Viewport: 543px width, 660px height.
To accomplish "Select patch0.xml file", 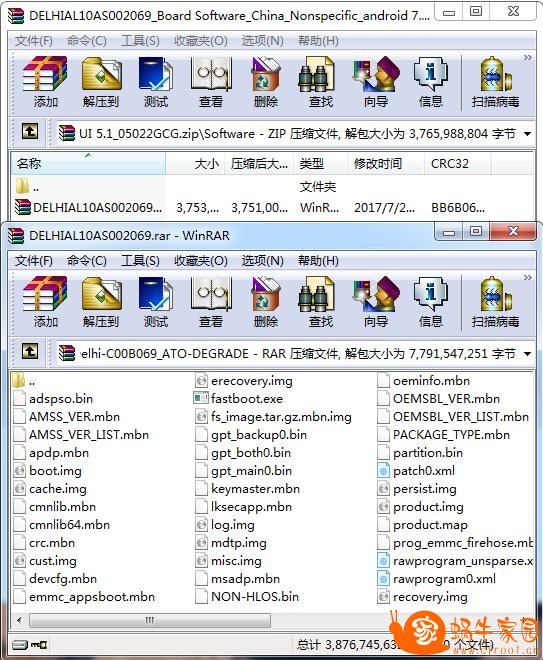I will tap(416, 471).
